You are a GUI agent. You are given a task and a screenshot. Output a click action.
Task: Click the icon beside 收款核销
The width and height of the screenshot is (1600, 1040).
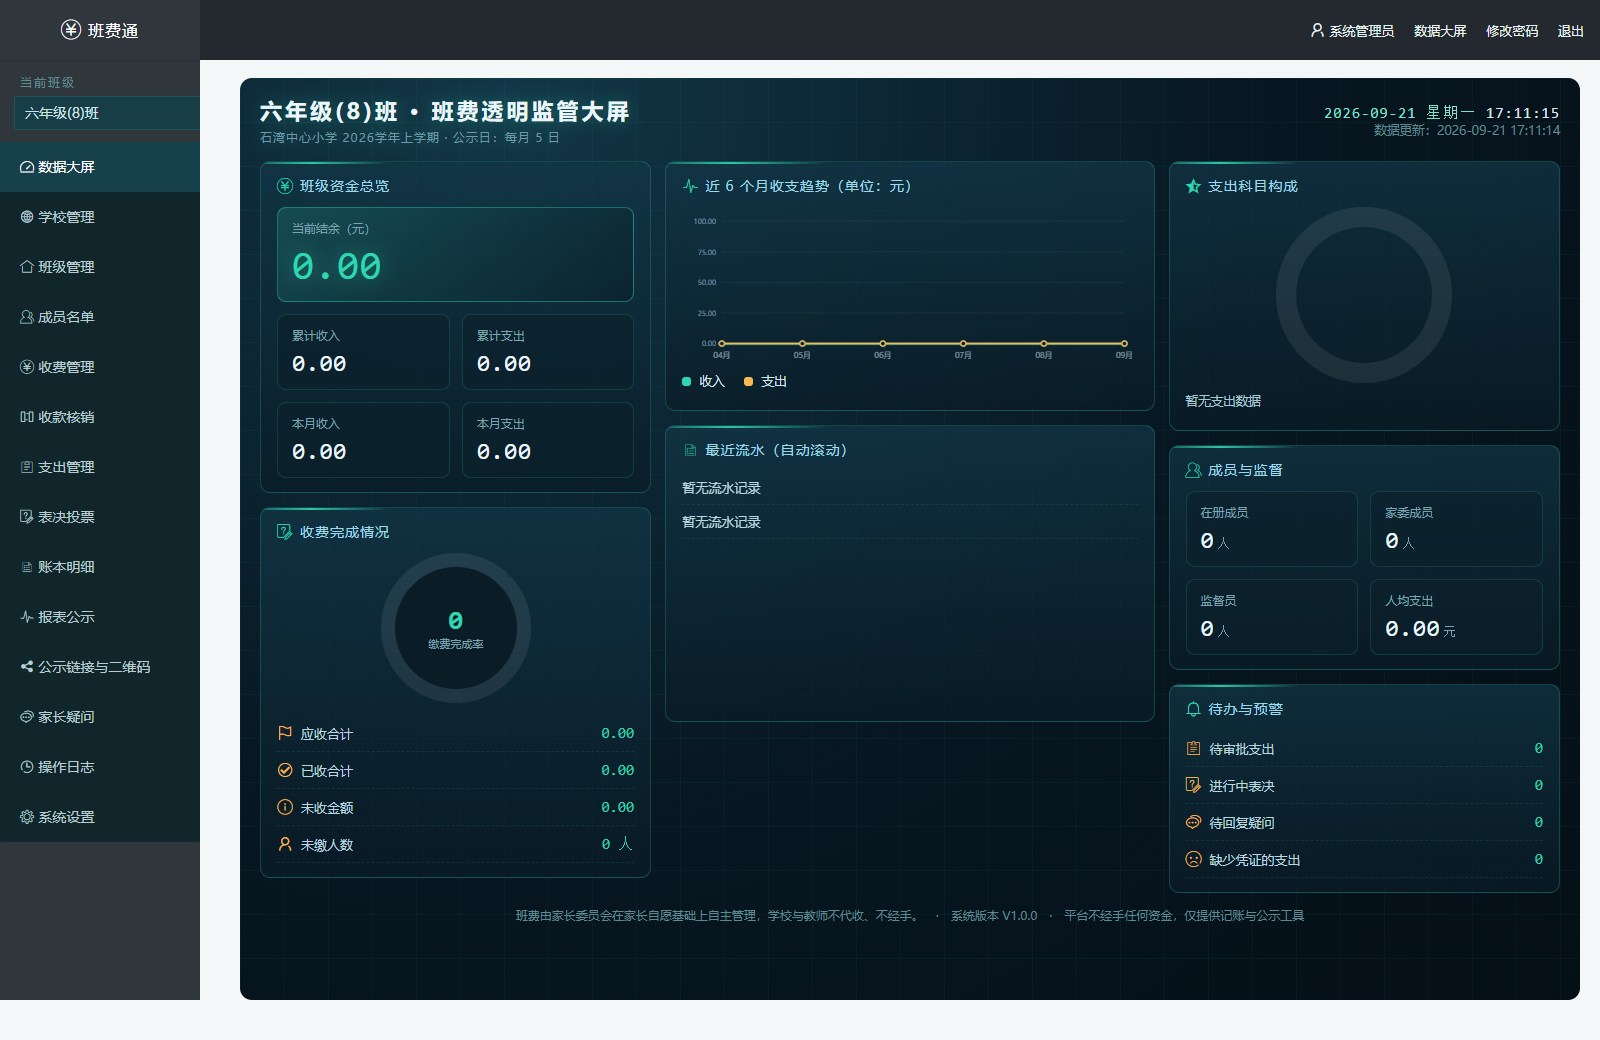27,417
